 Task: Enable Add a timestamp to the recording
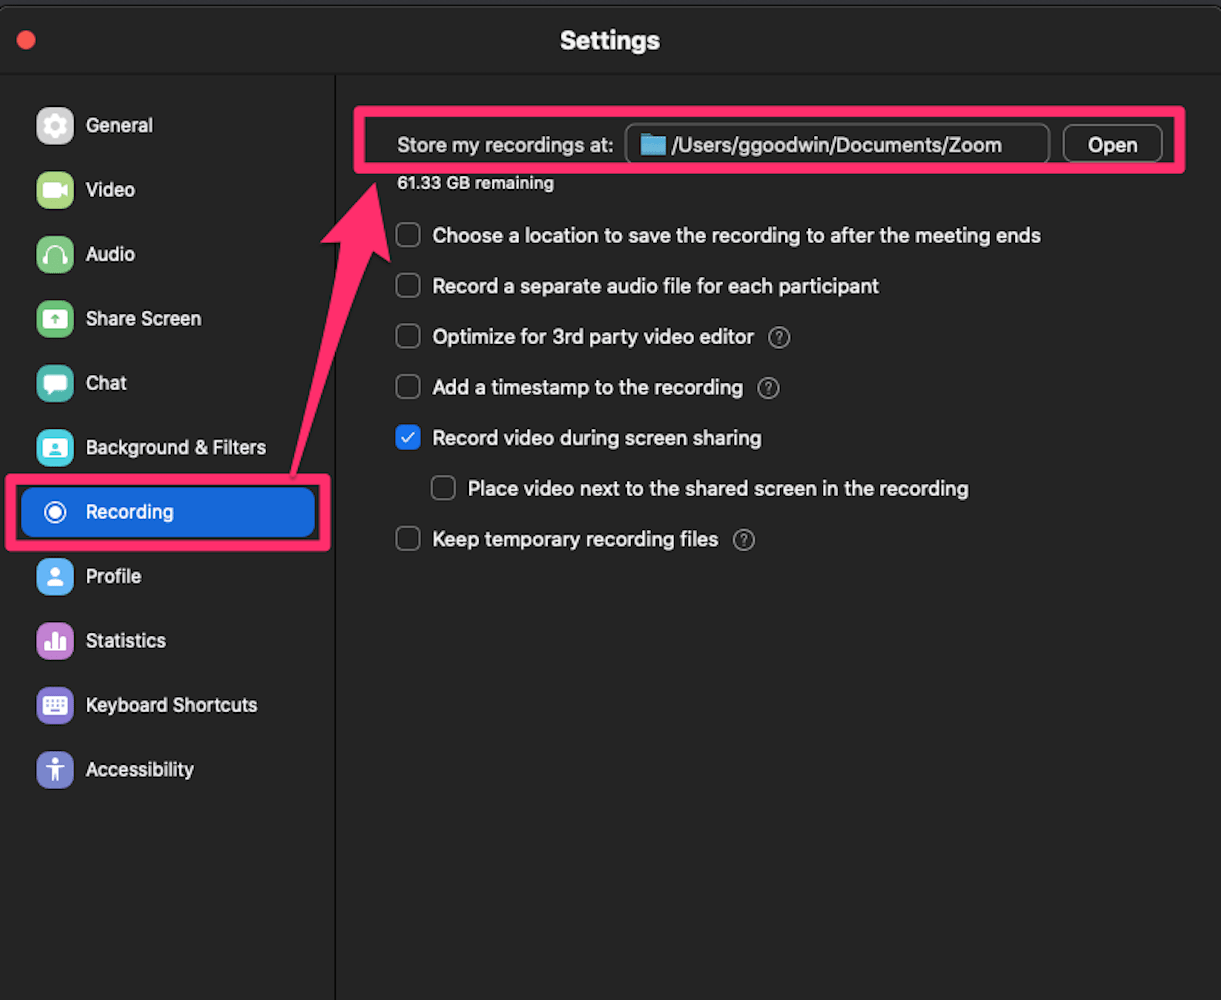pos(408,387)
